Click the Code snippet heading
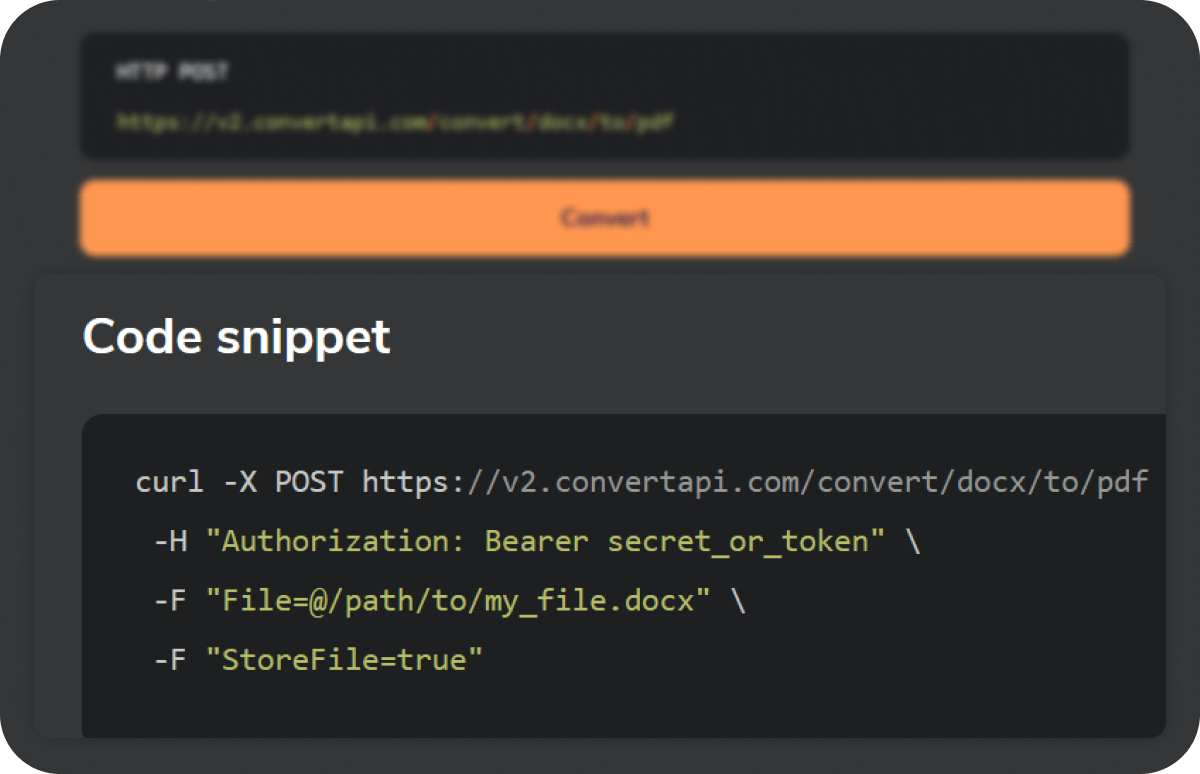1200x774 pixels. [236, 336]
